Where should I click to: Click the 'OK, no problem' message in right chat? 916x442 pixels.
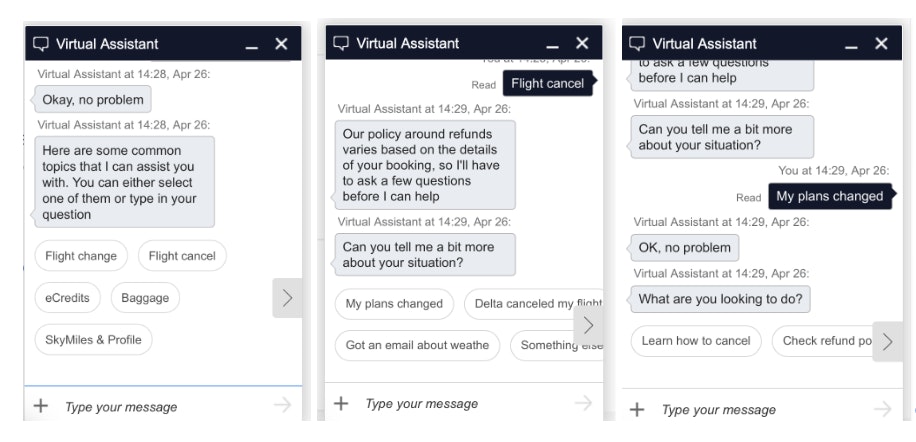point(685,248)
